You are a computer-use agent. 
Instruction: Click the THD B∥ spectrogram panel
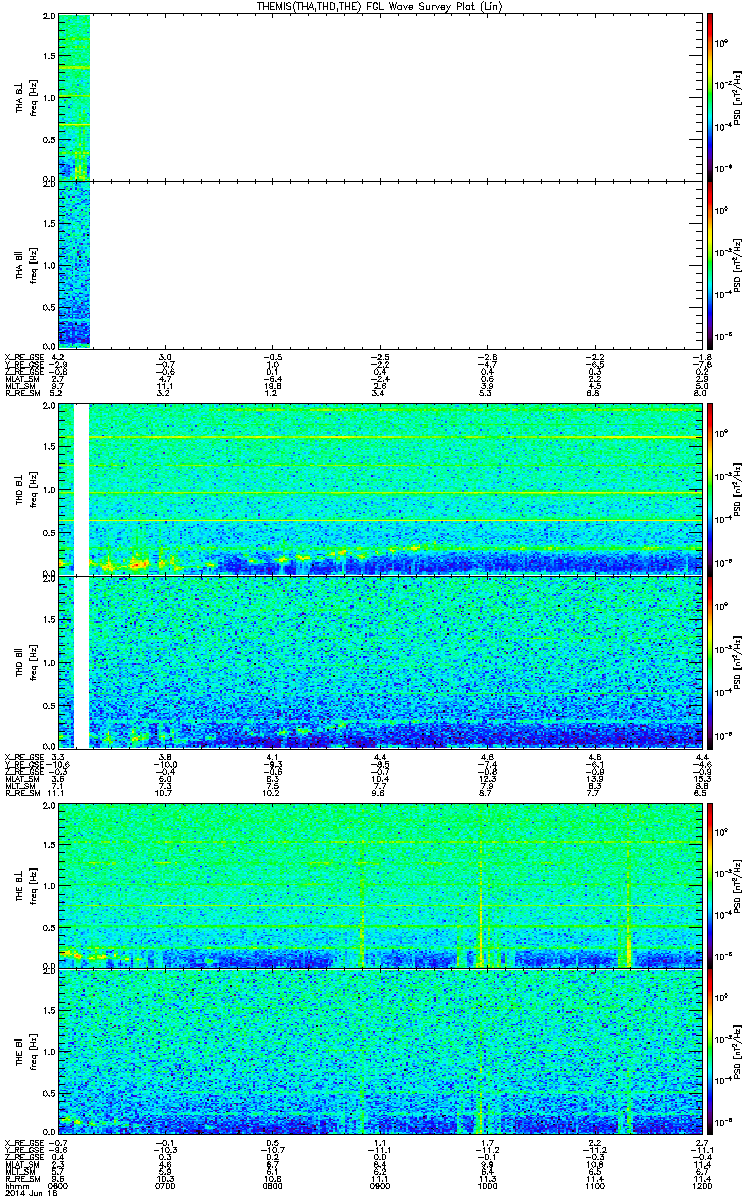coord(380,662)
